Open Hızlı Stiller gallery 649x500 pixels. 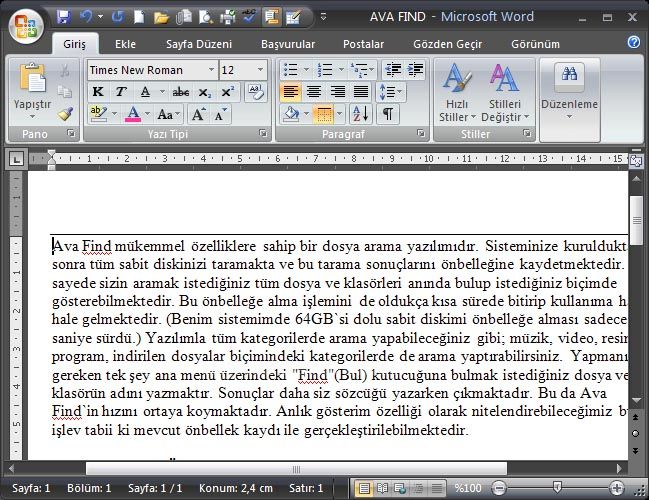click(x=457, y=94)
